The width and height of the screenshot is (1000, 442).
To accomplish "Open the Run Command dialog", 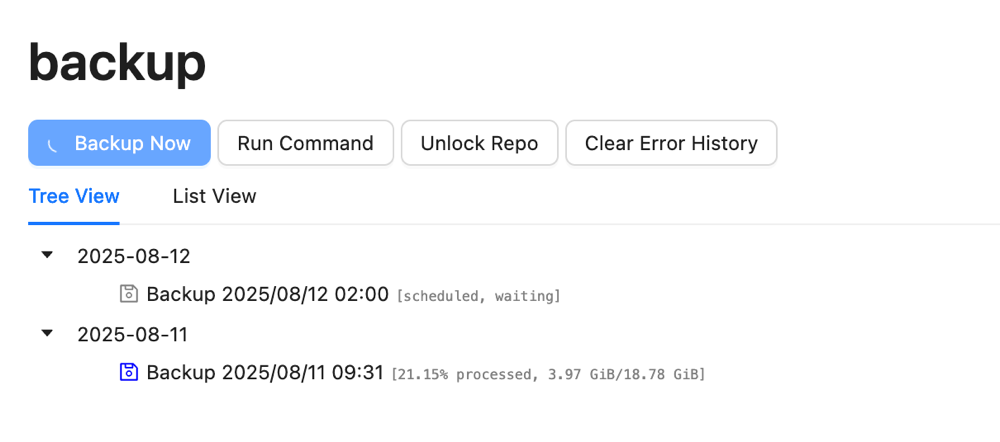I will [305, 143].
